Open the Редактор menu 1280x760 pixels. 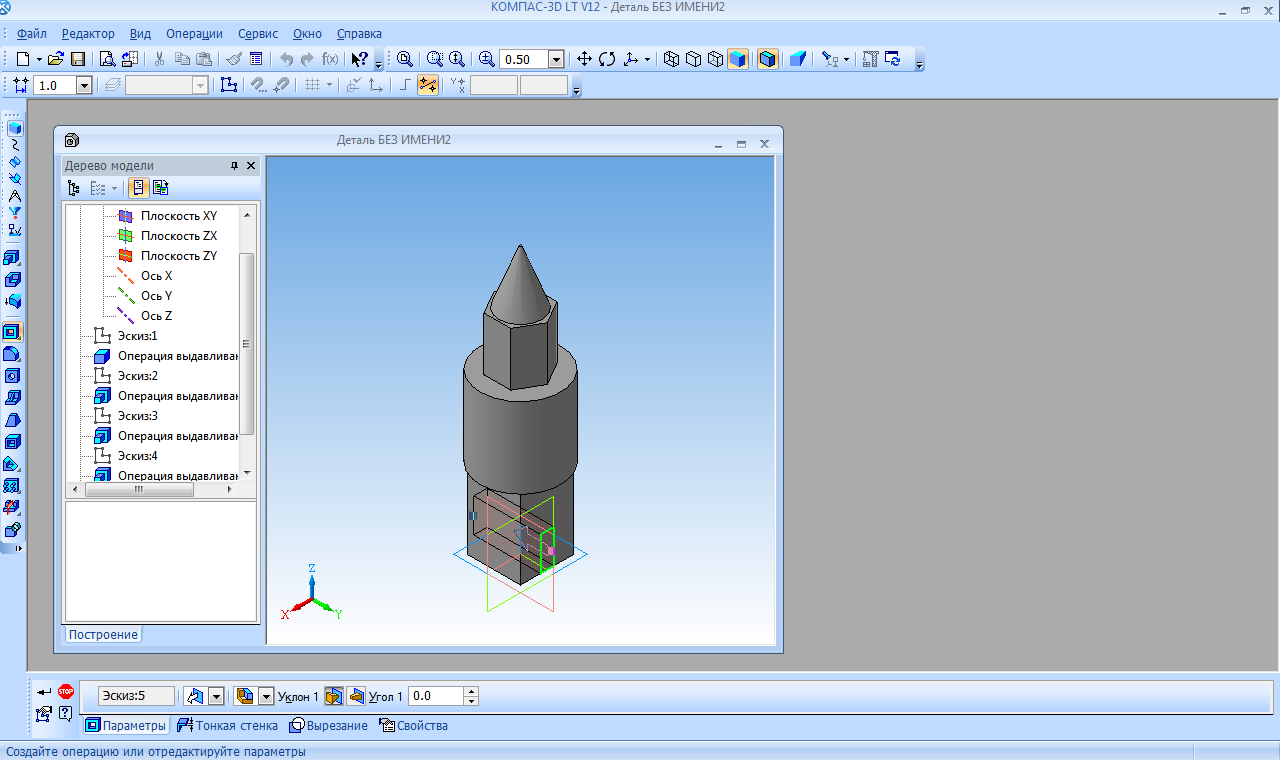click(88, 33)
